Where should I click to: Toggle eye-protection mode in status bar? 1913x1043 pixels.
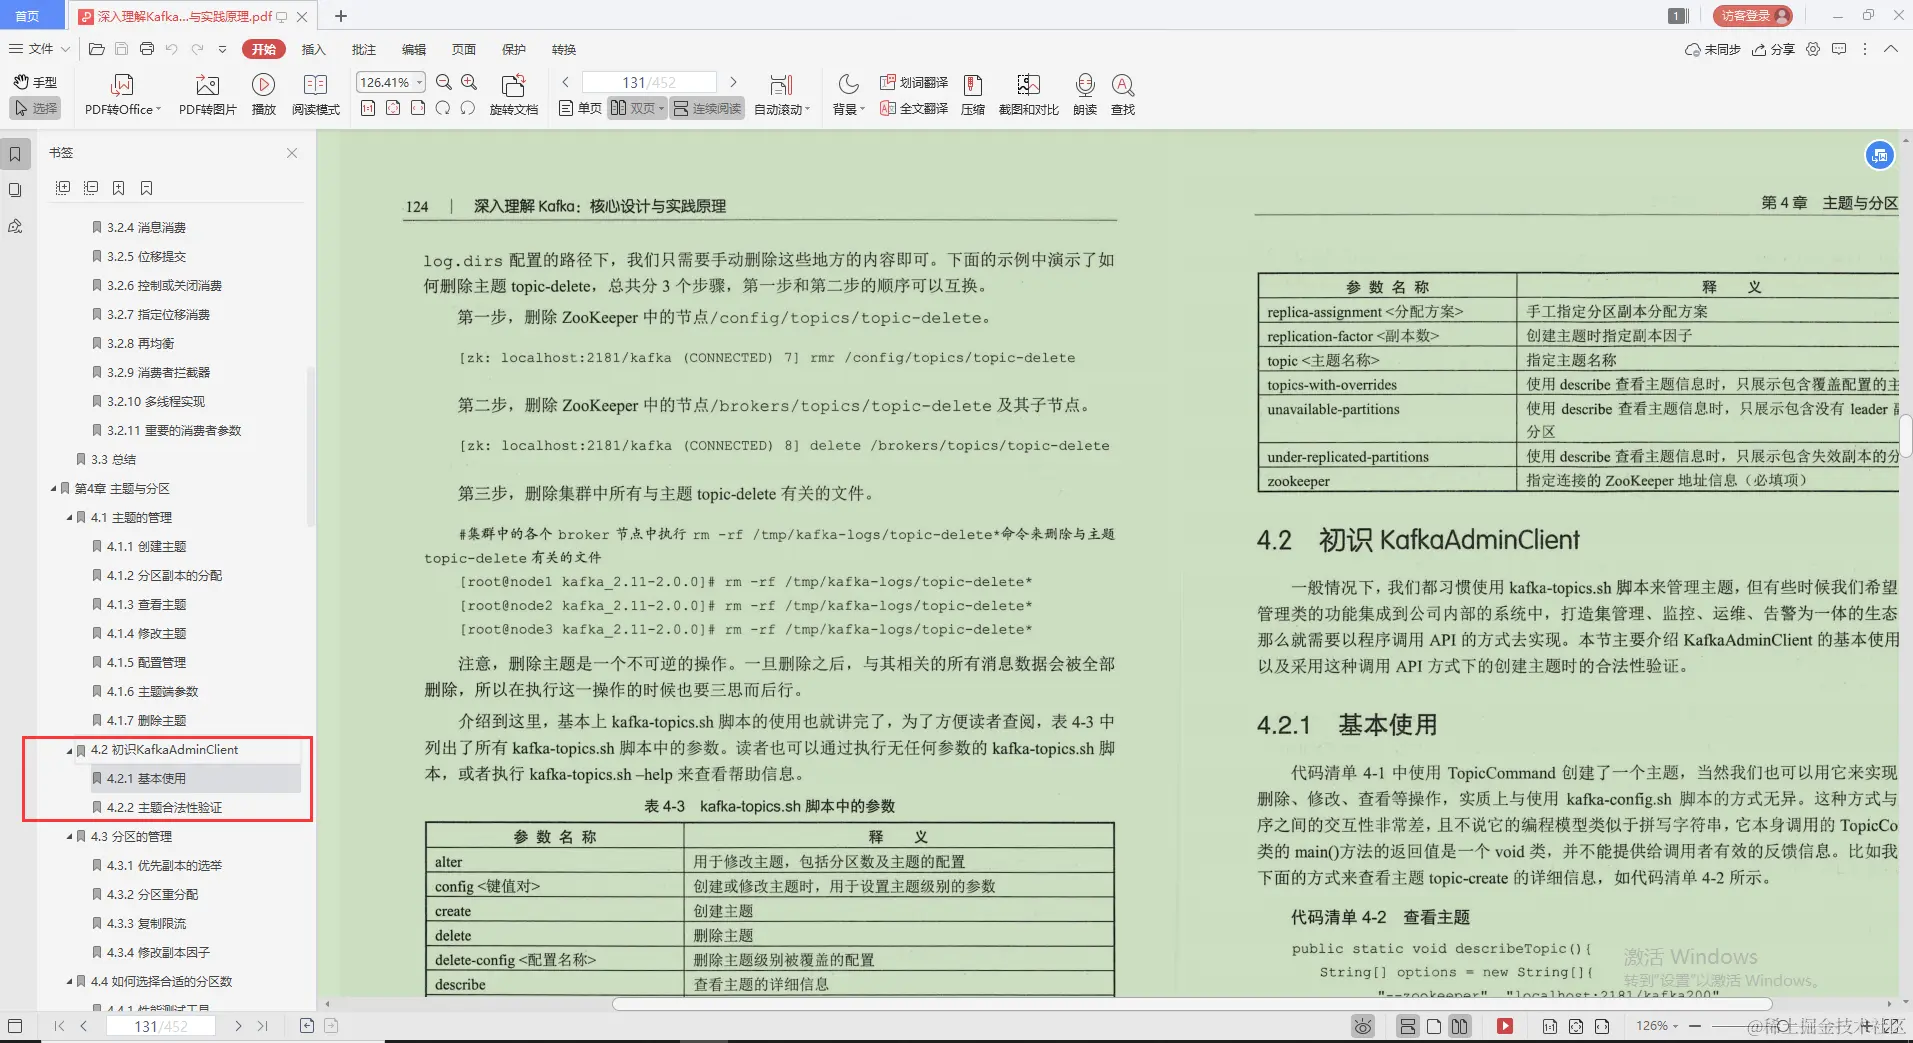(x=1363, y=1026)
